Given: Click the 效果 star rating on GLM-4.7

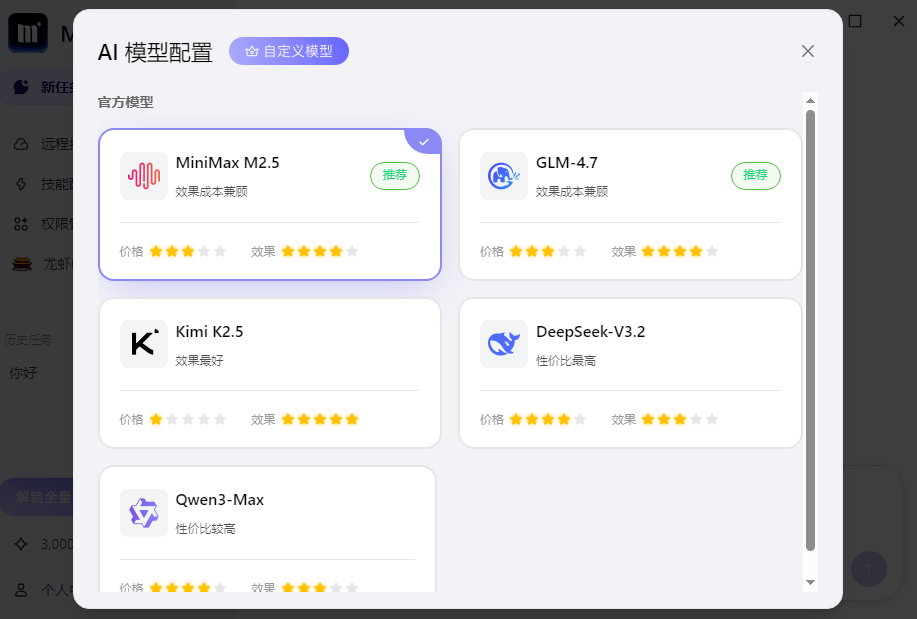Looking at the screenshot, I should point(680,252).
